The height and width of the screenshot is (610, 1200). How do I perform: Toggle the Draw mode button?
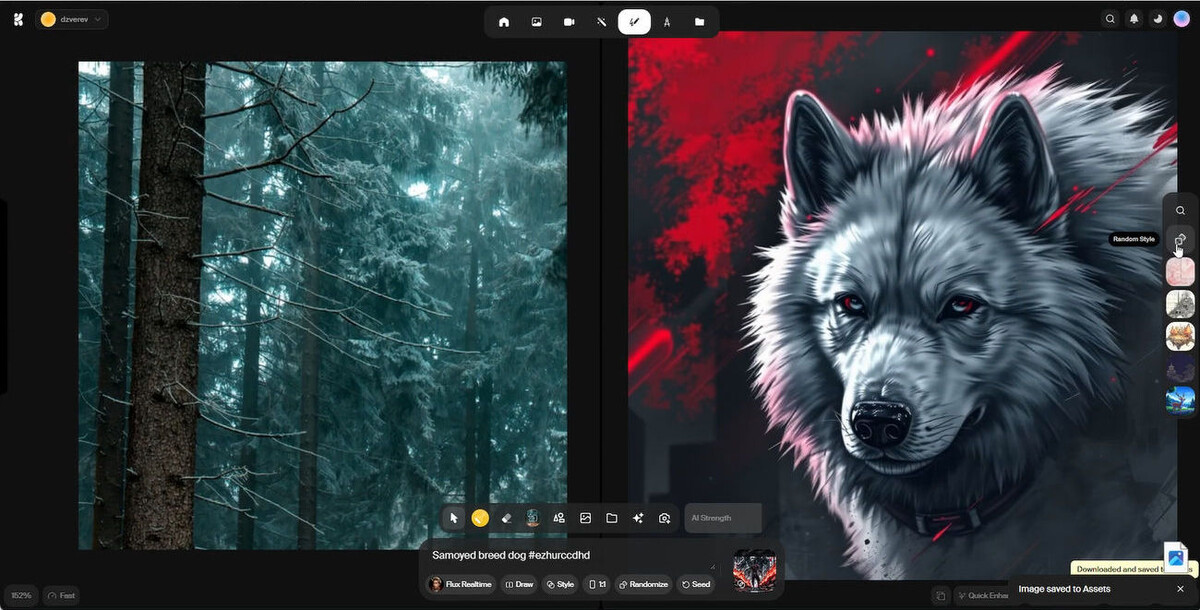tap(520, 584)
